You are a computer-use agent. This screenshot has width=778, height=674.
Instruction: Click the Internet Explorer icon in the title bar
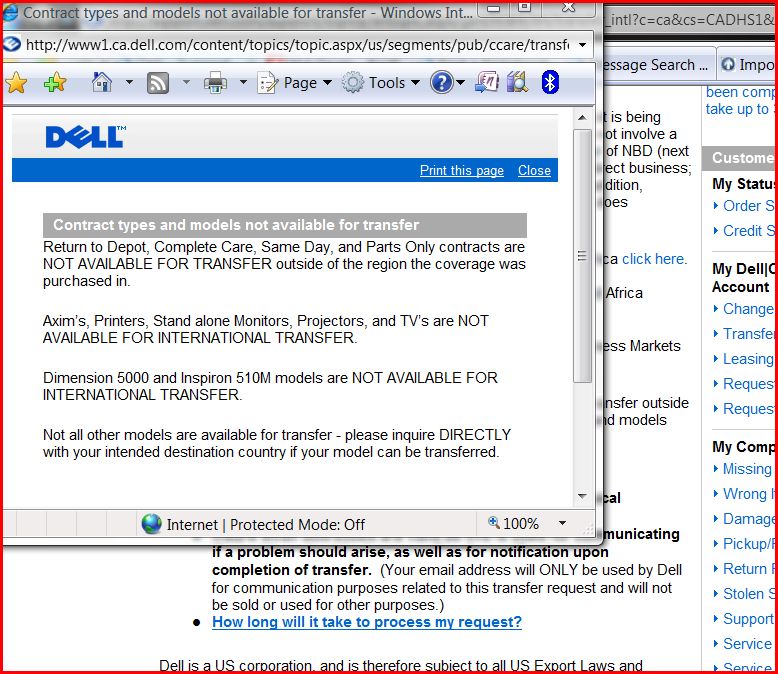10,12
